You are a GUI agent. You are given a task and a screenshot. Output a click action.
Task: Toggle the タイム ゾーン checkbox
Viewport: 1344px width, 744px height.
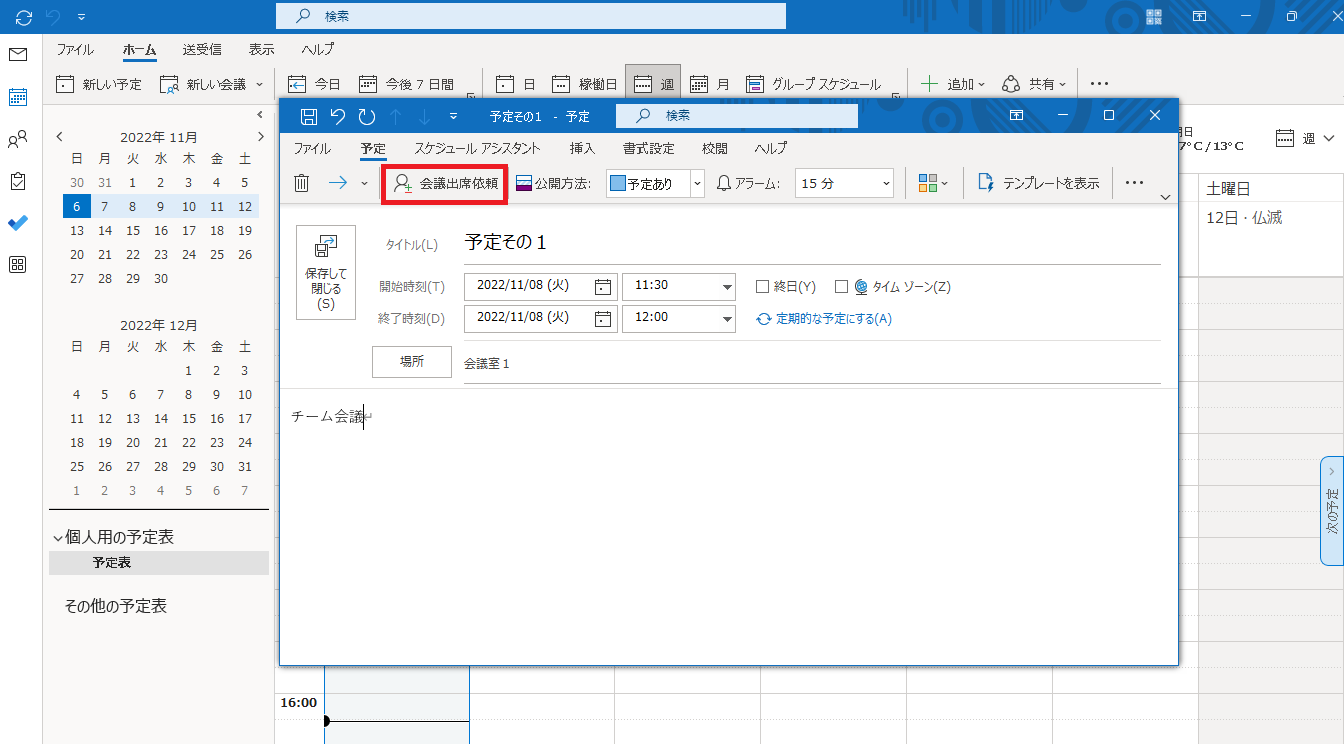(841, 287)
